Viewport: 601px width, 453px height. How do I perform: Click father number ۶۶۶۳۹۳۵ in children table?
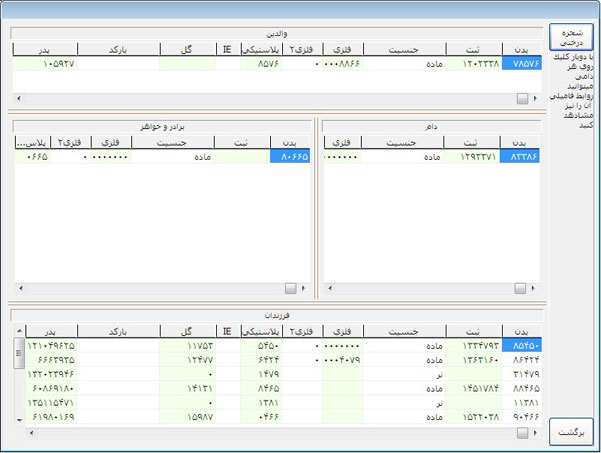point(51,360)
